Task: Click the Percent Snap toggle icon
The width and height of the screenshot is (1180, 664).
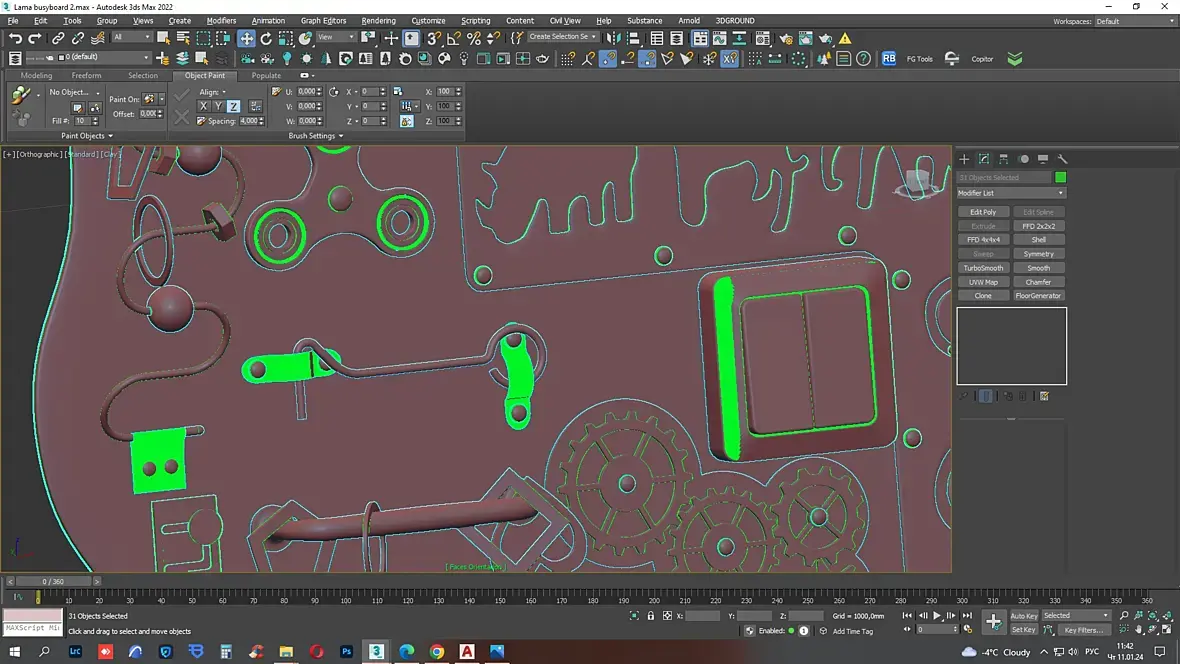Action: pos(474,38)
